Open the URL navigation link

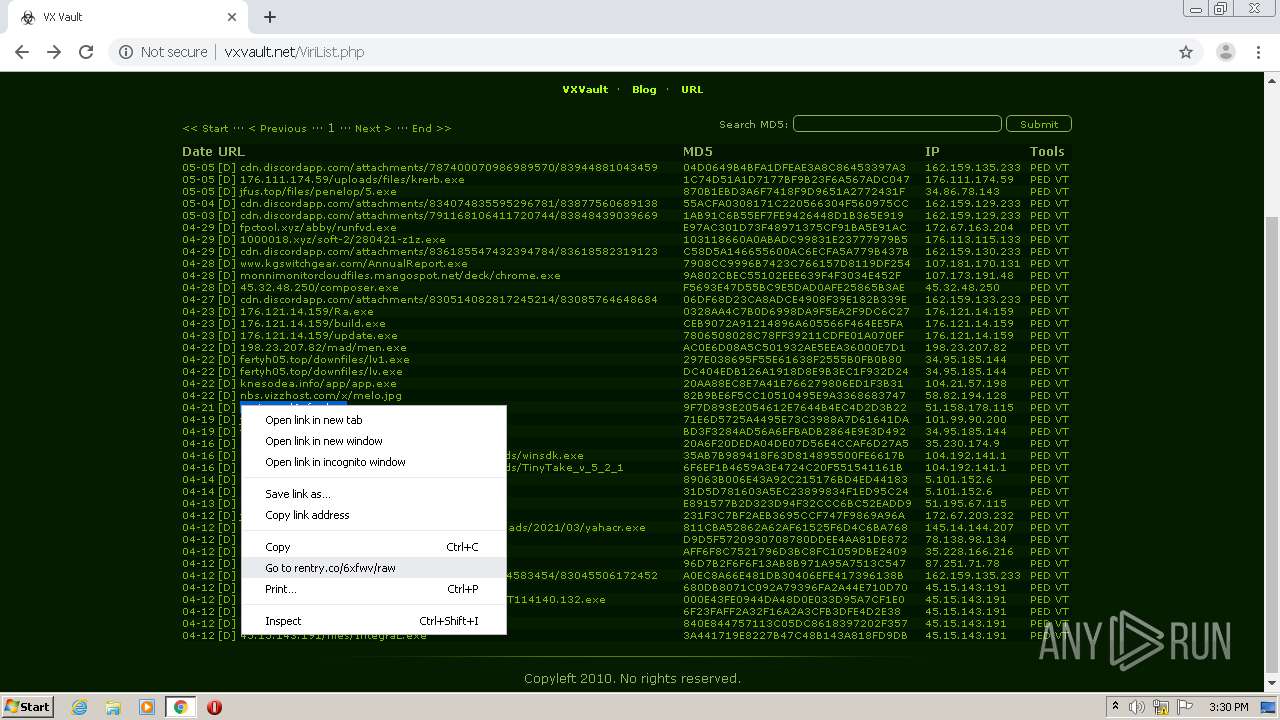pos(692,90)
